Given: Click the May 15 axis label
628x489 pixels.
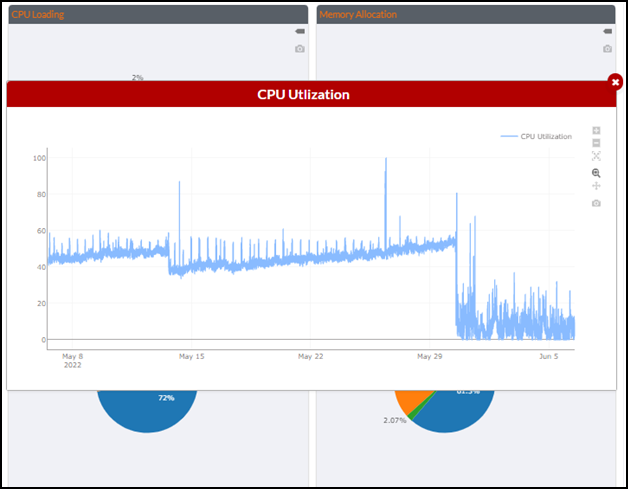Looking at the screenshot, I should (191, 356).
